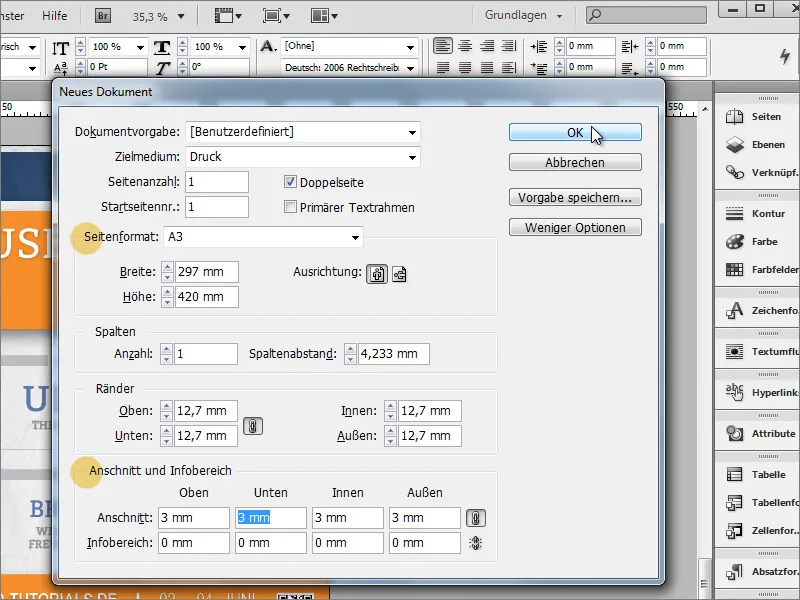Image resolution: width=800 pixels, height=600 pixels.
Task: Open the language Deutsch 2006 dropdown
Action: click(349, 68)
